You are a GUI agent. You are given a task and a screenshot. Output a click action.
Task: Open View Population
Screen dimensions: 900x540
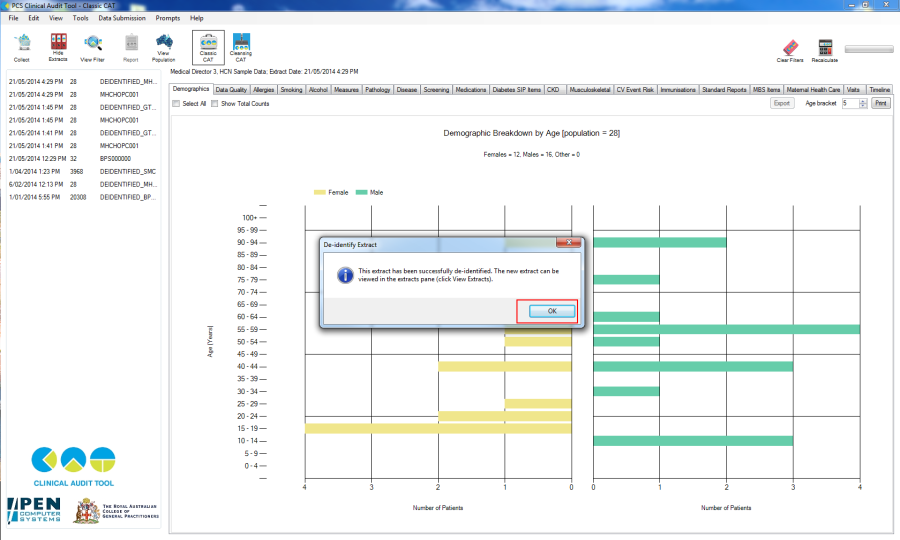pyautogui.click(x=164, y=47)
